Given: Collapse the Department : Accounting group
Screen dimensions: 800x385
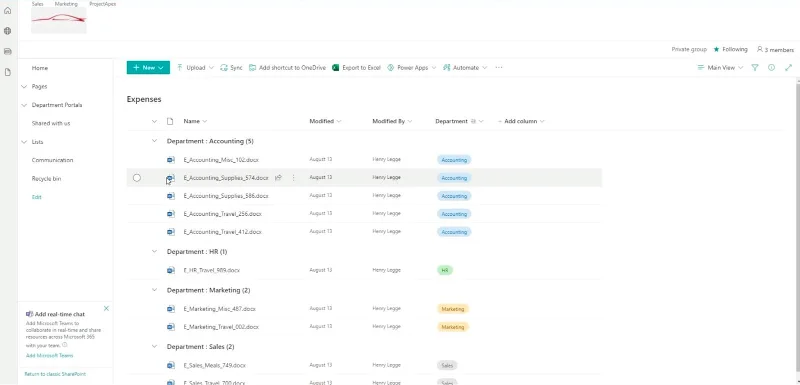Looking at the screenshot, I should click(154, 141).
